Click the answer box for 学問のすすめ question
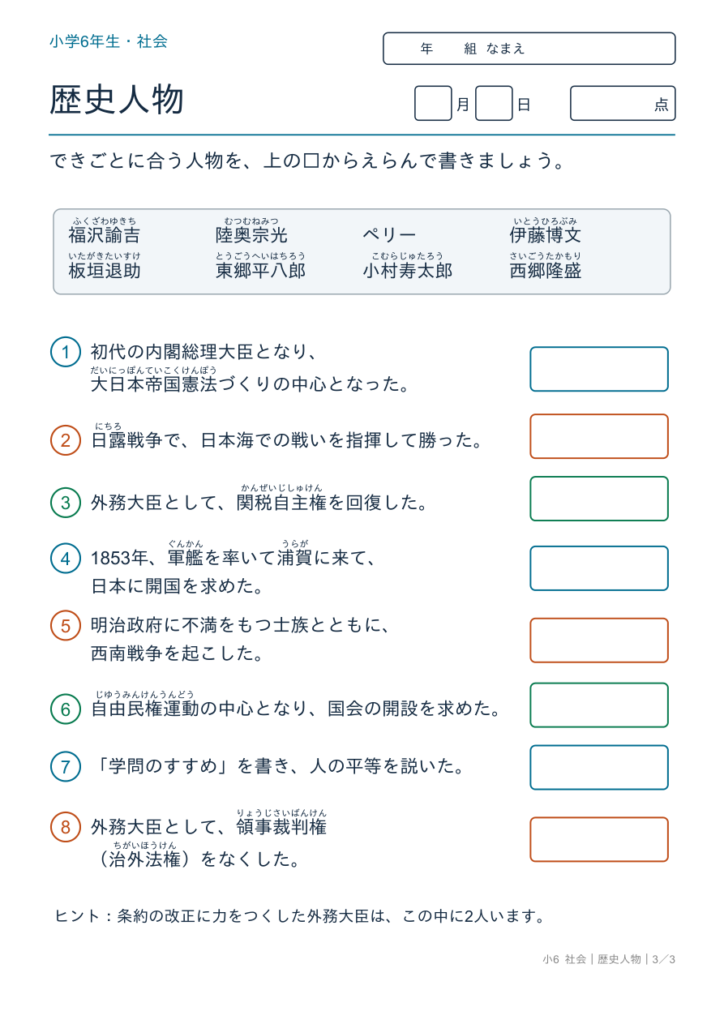Screen dimensions: 724x1024 (599, 767)
